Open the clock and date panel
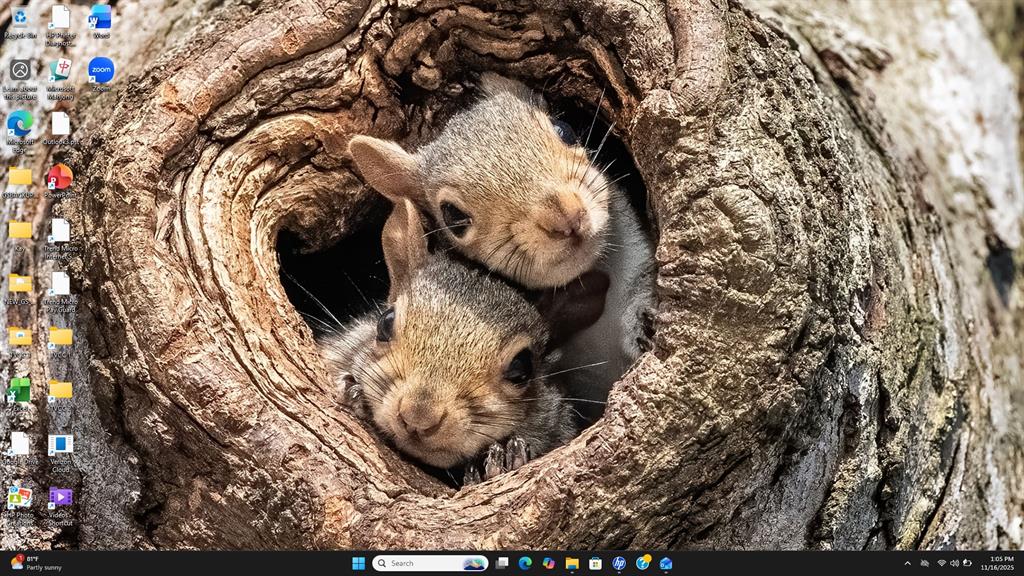 1000,563
